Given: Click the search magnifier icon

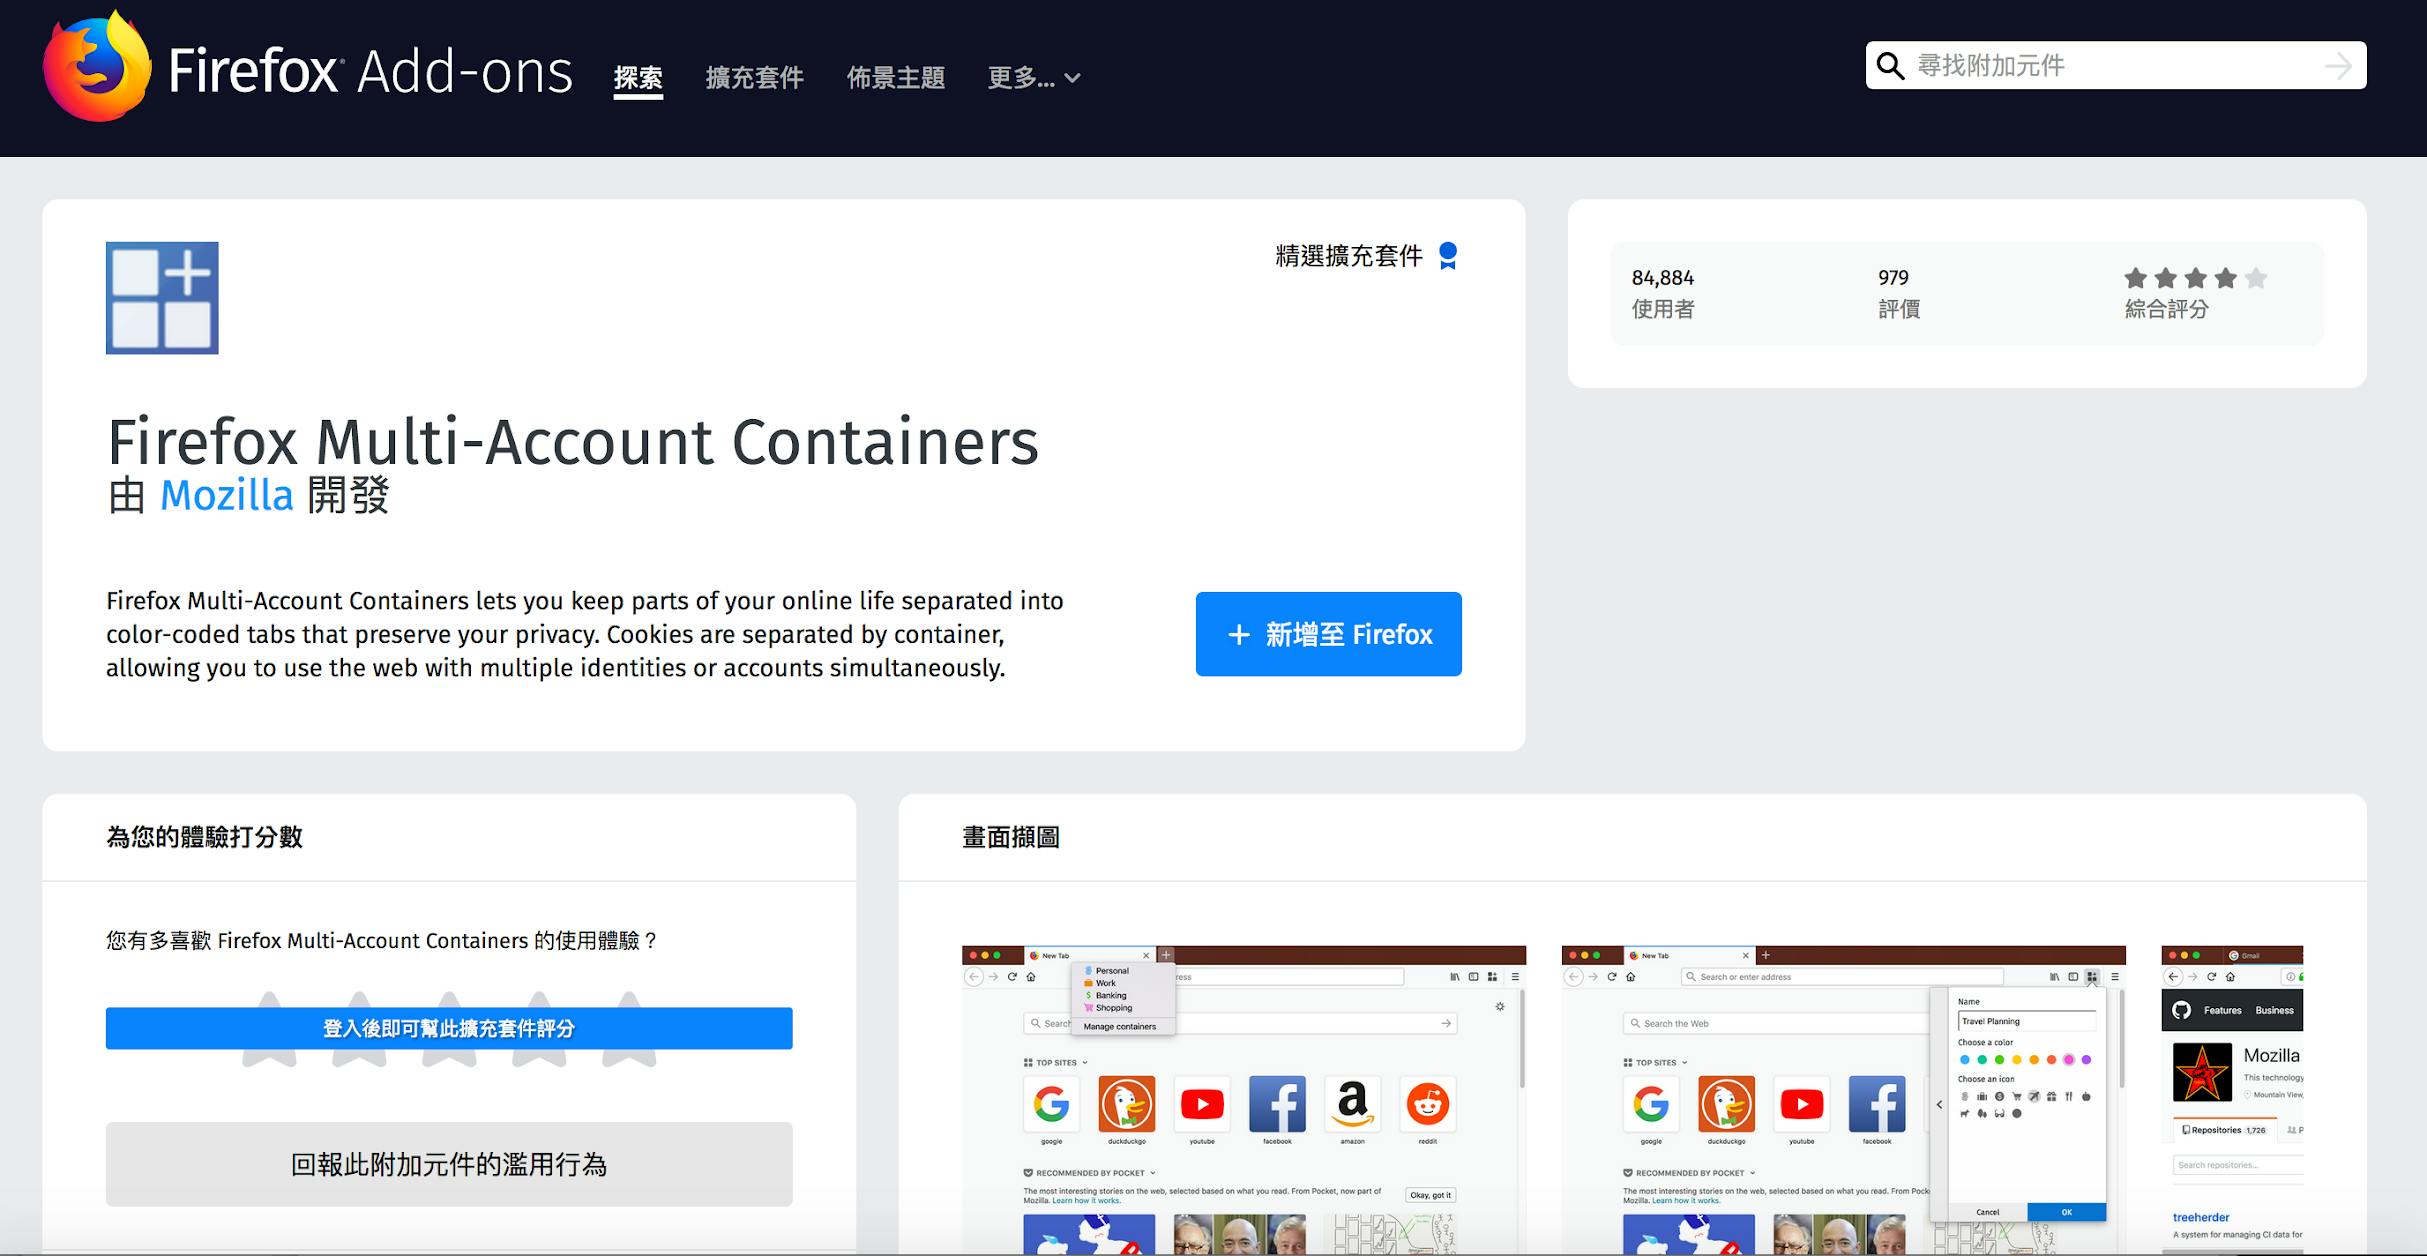Looking at the screenshot, I should click(x=1889, y=66).
